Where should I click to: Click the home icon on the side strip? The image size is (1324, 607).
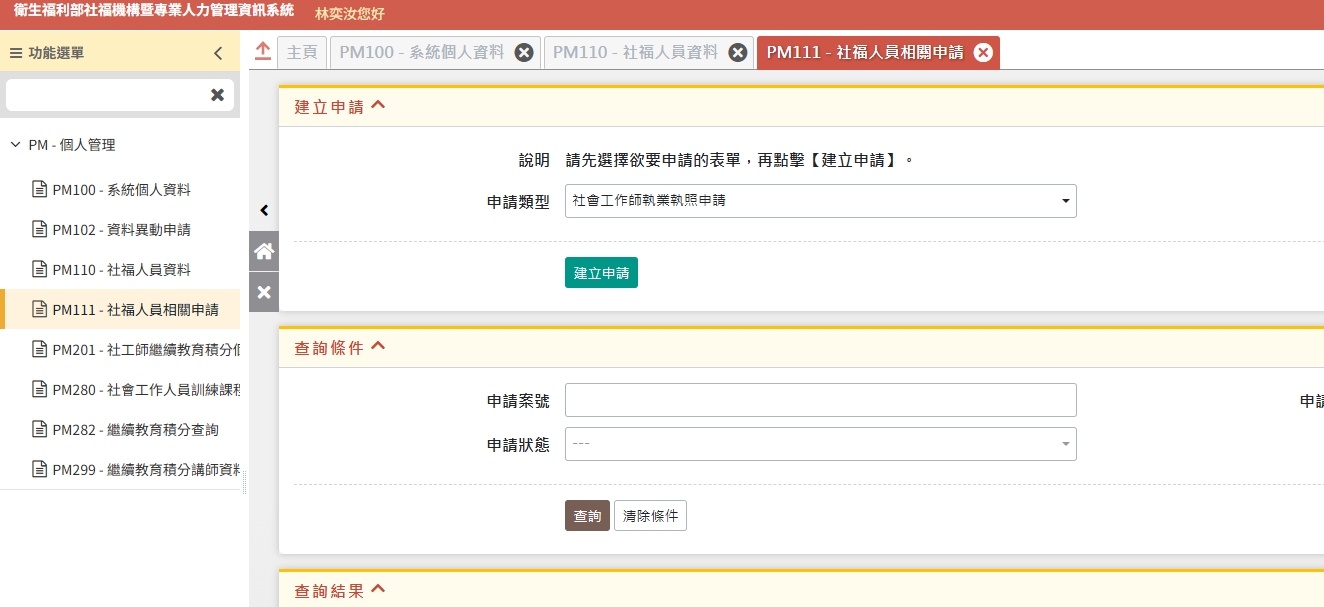(264, 251)
